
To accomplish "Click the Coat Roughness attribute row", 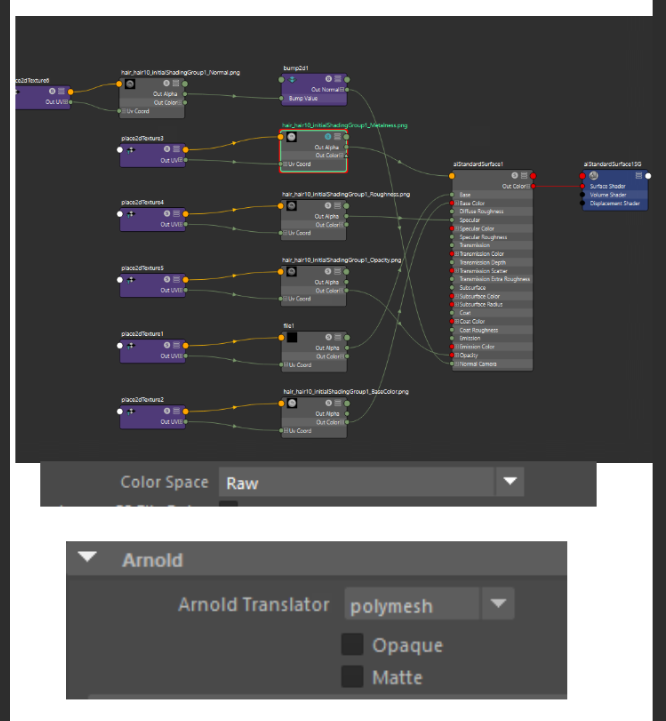I will pos(492,330).
